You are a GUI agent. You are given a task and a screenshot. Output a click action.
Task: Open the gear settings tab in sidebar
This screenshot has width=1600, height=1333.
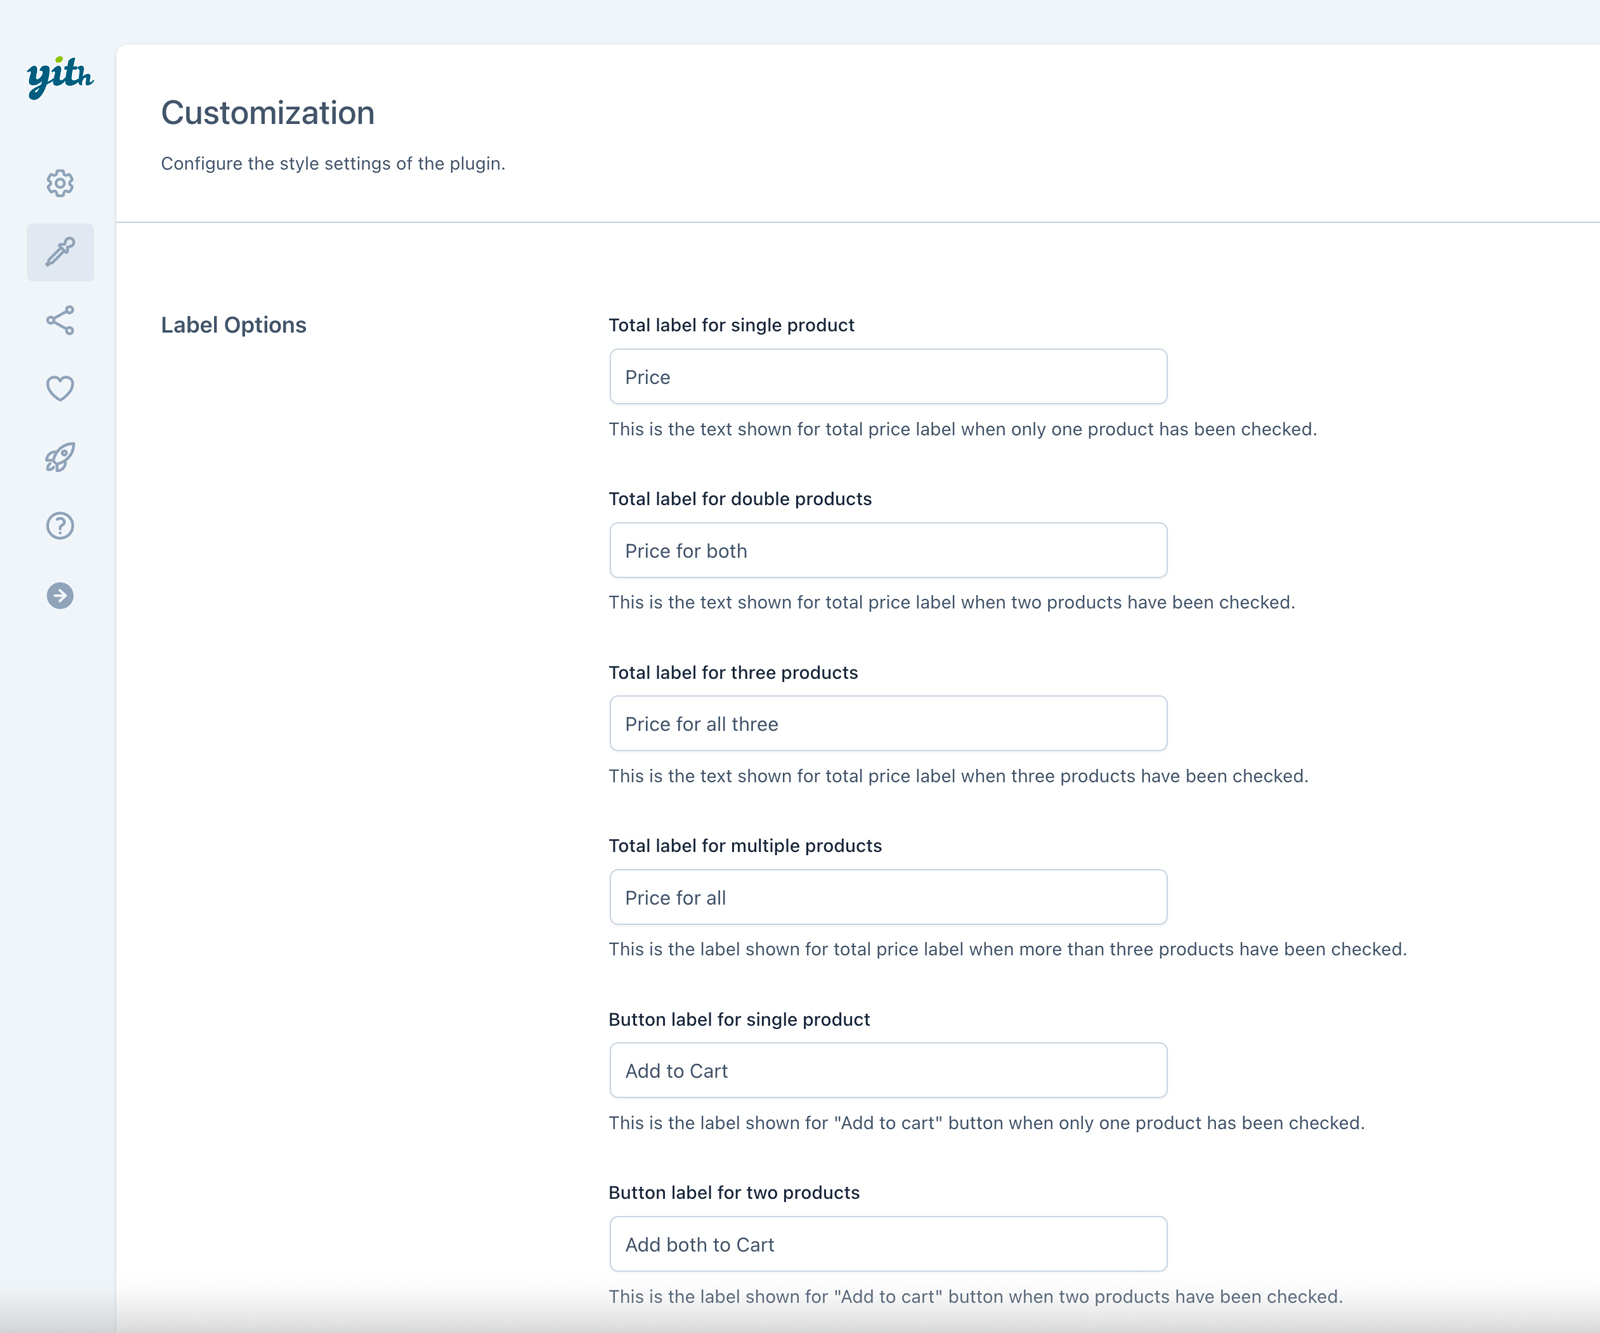click(60, 183)
